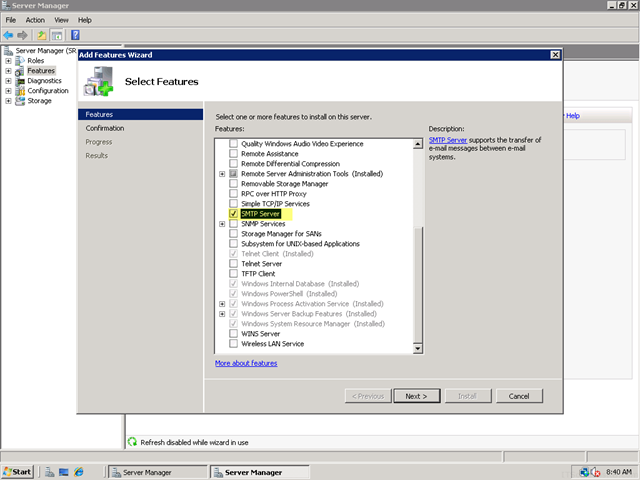Screen dimensions: 640x480
Task: Check Subsystem for UNIX-based Applications
Action: (233, 244)
